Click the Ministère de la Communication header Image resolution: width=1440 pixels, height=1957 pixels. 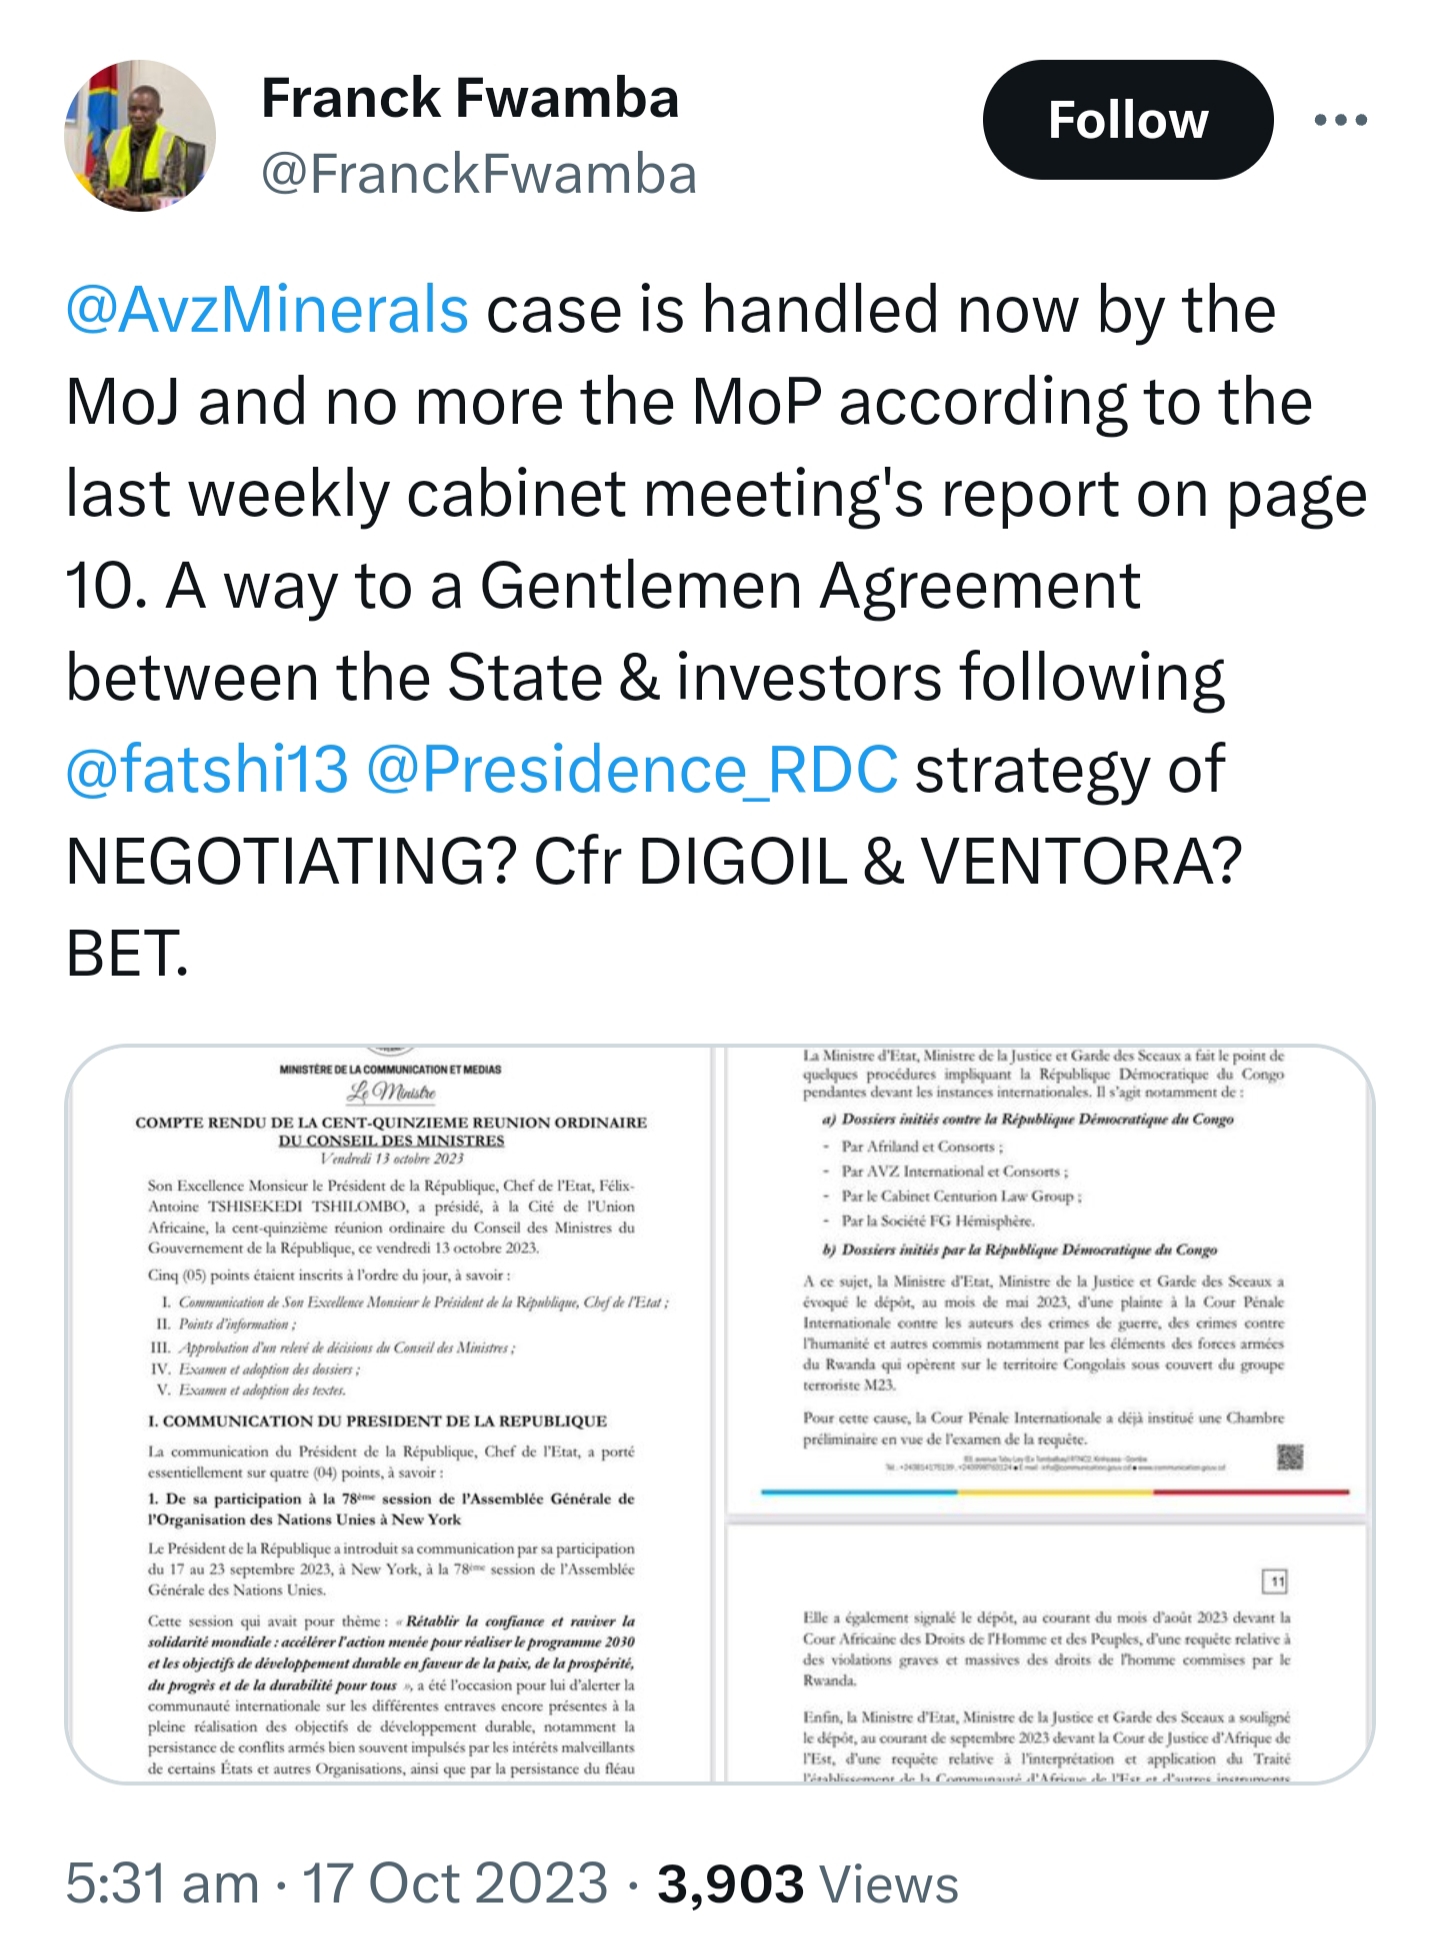[391, 1069]
